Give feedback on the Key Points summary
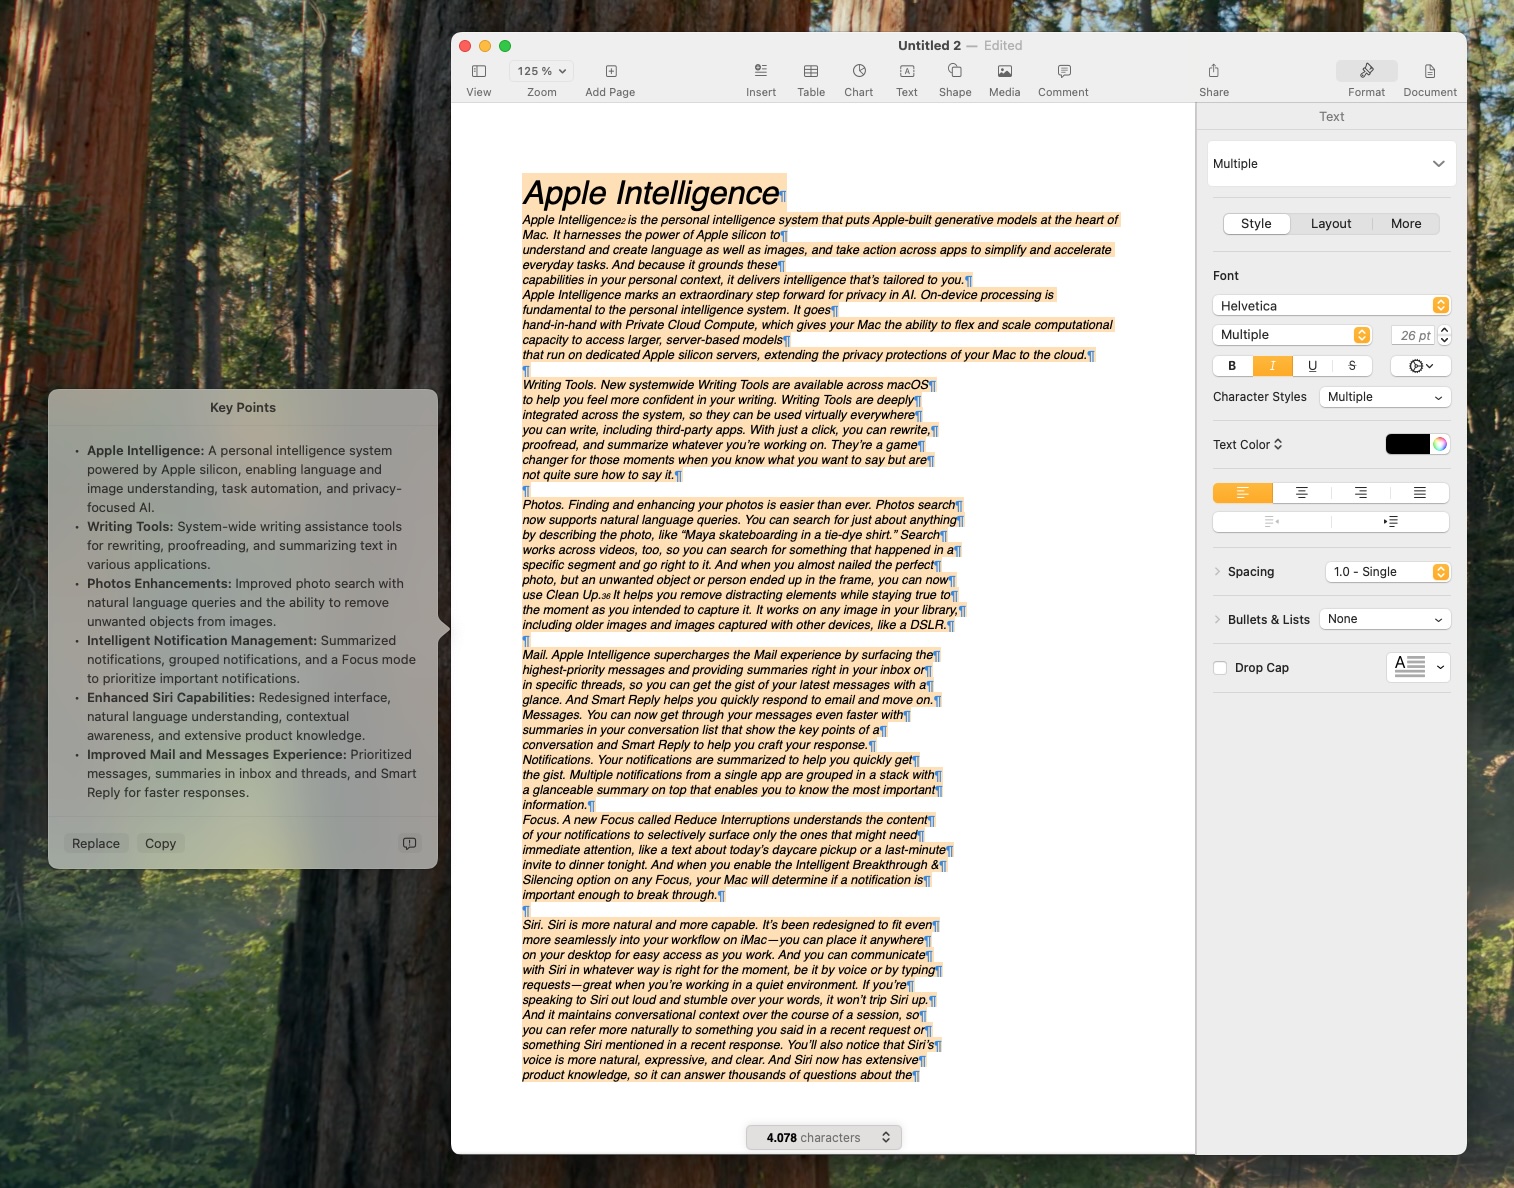 [409, 843]
